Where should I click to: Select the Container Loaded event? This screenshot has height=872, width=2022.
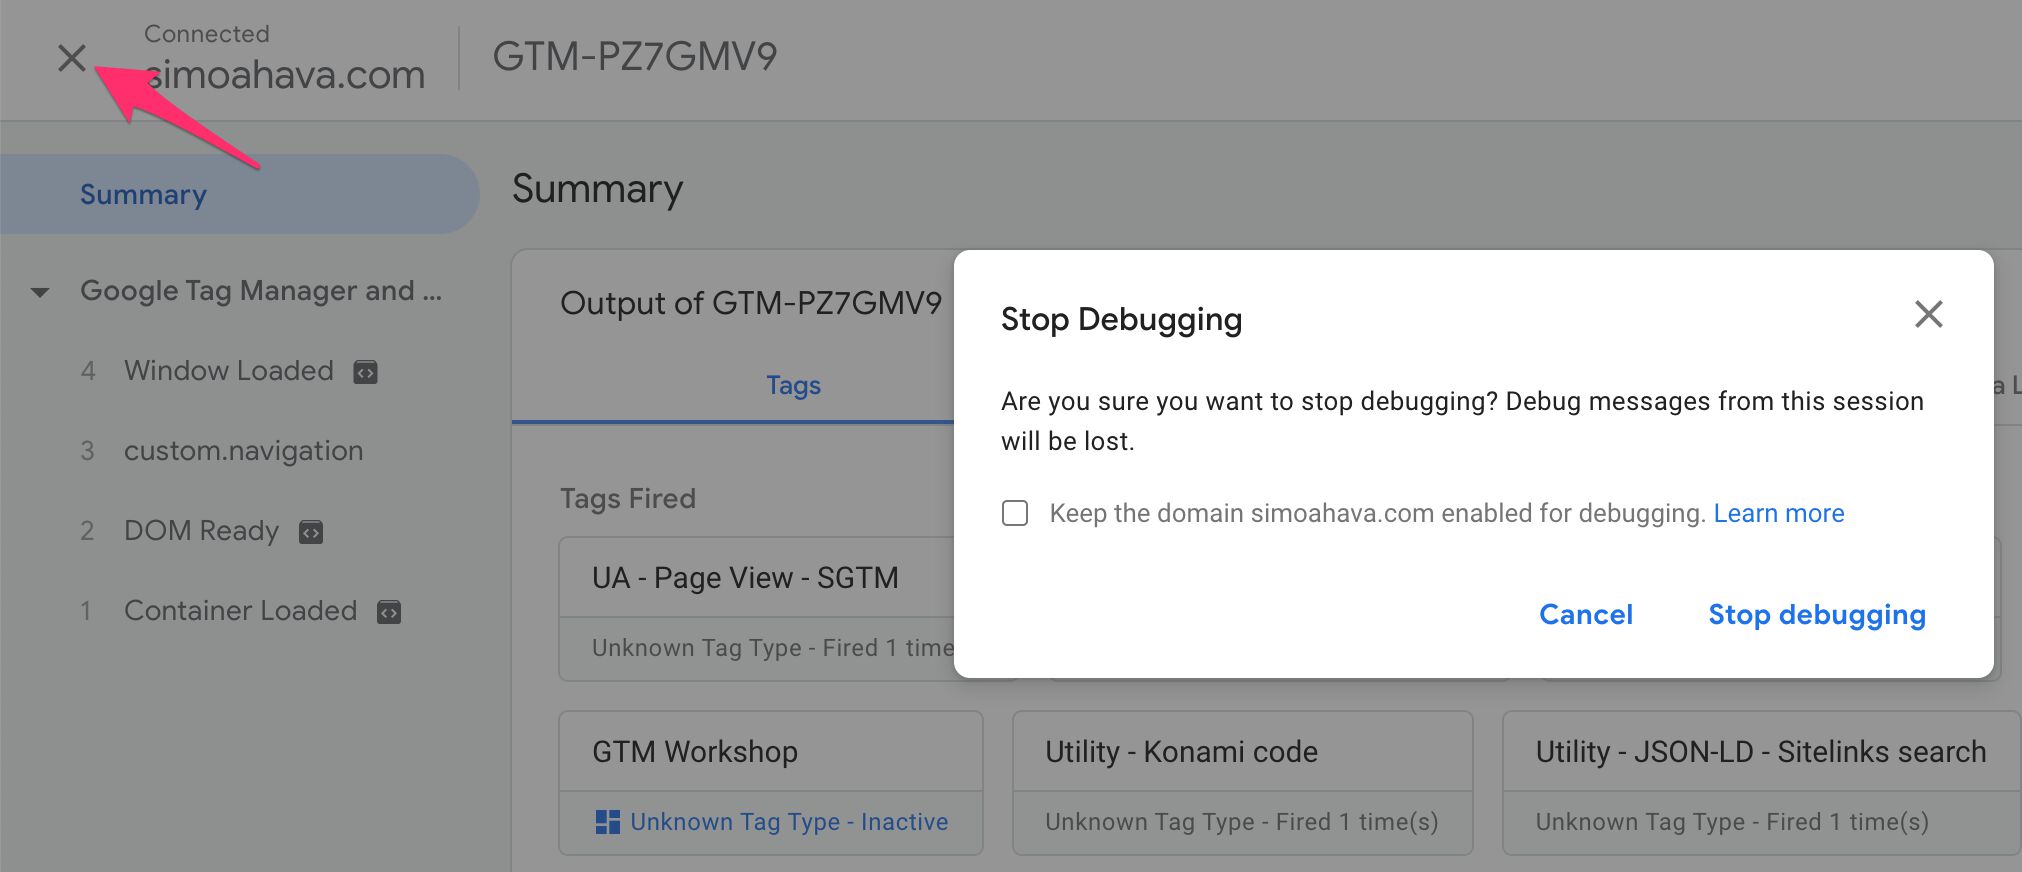[240, 611]
